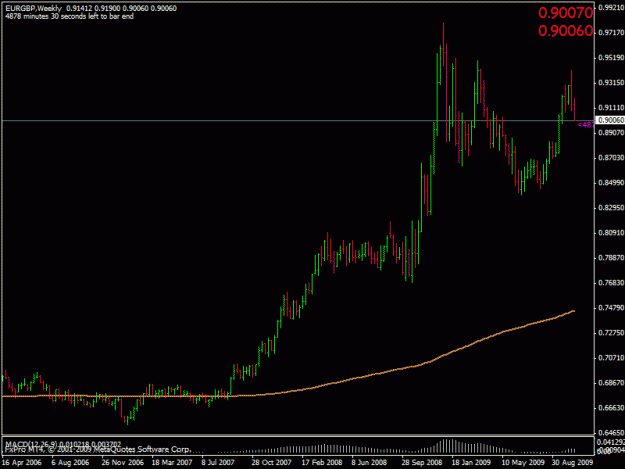Click the 28 Sep 2008 date label
Image resolution: width=625 pixels, height=469 pixels.
pos(422,463)
